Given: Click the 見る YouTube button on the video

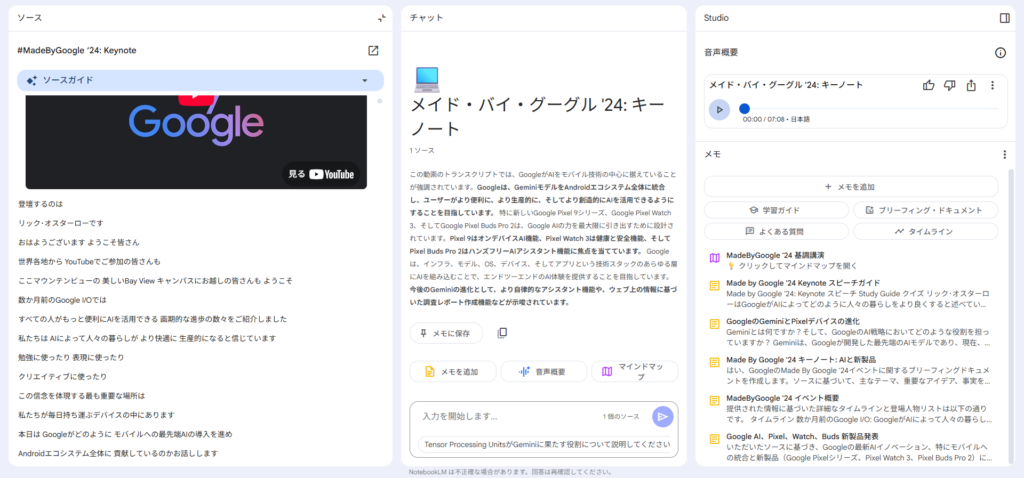Looking at the screenshot, I should [321, 174].
